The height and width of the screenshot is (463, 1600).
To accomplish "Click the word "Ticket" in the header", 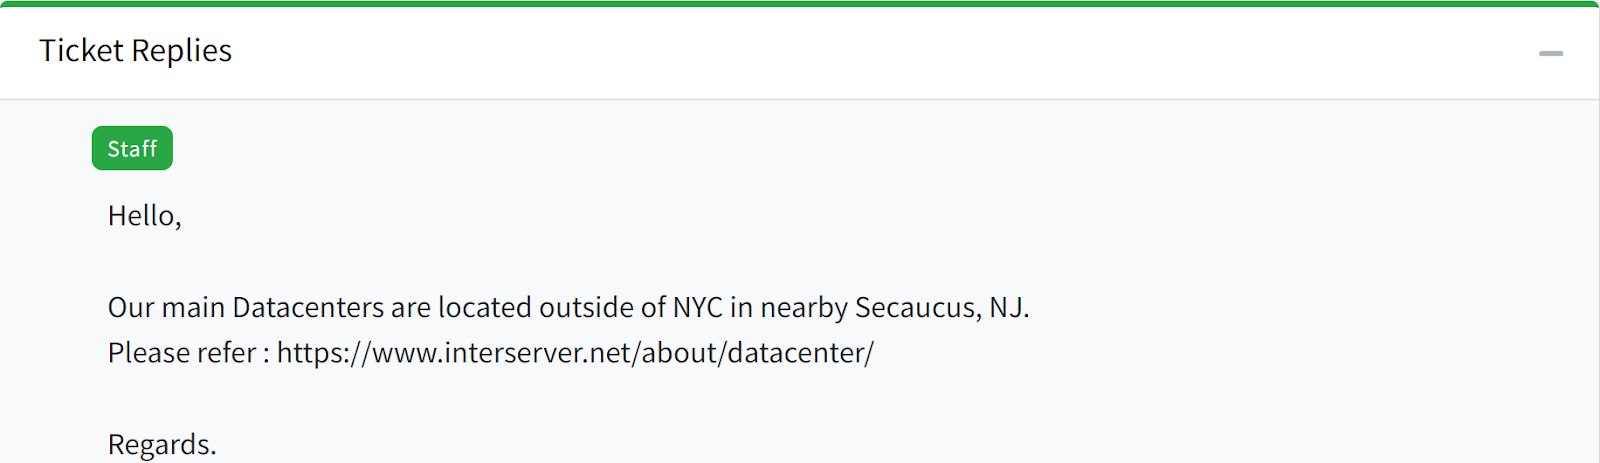I will (81, 51).
